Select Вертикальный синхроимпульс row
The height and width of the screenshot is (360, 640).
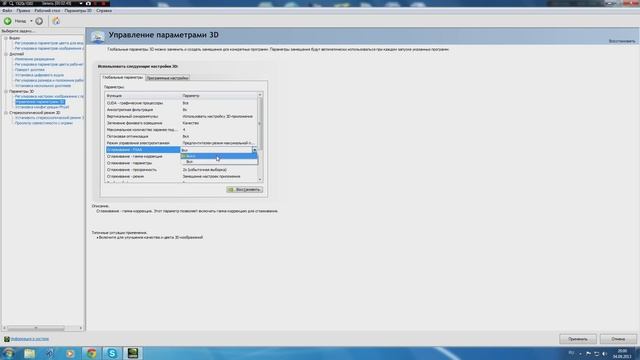pos(182,116)
